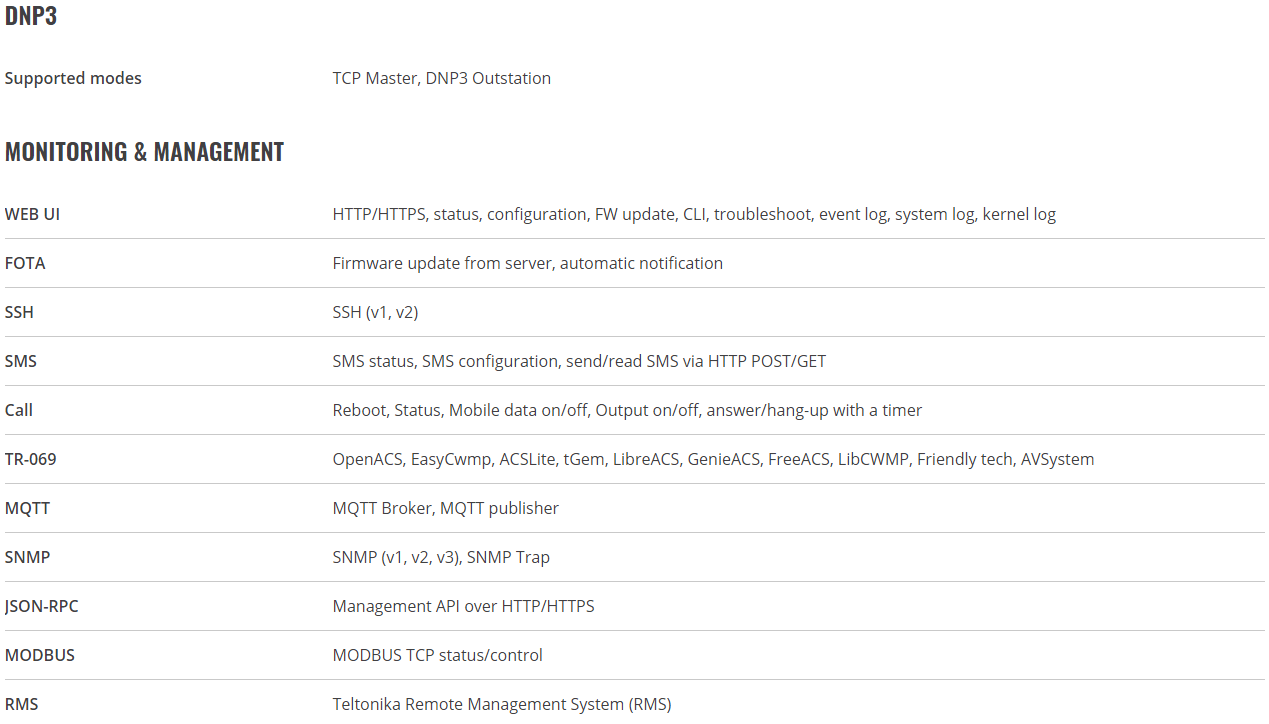Click the Teltonika Remote Management System text
Screen dimensions: 1269x724
502,704
